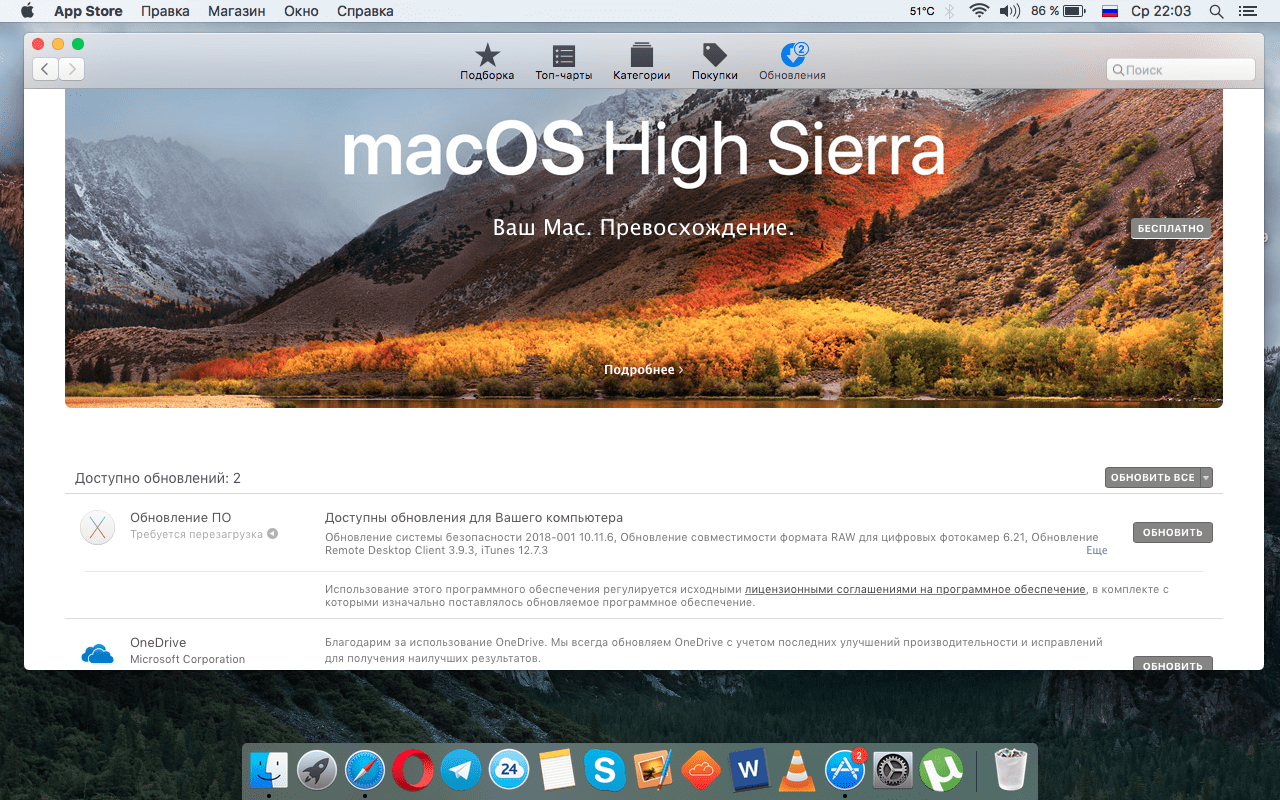Open uTorrent in the Dock
Screen dimensions: 1280x800
[x=941, y=770]
